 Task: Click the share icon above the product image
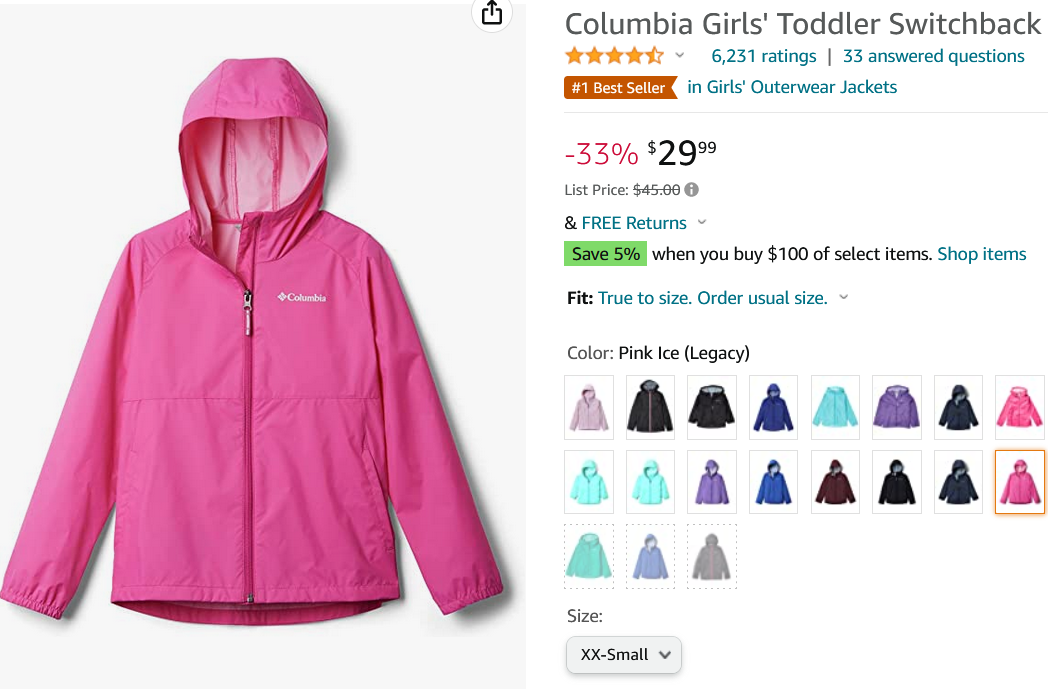pyautogui.click(x=491, y=13)
